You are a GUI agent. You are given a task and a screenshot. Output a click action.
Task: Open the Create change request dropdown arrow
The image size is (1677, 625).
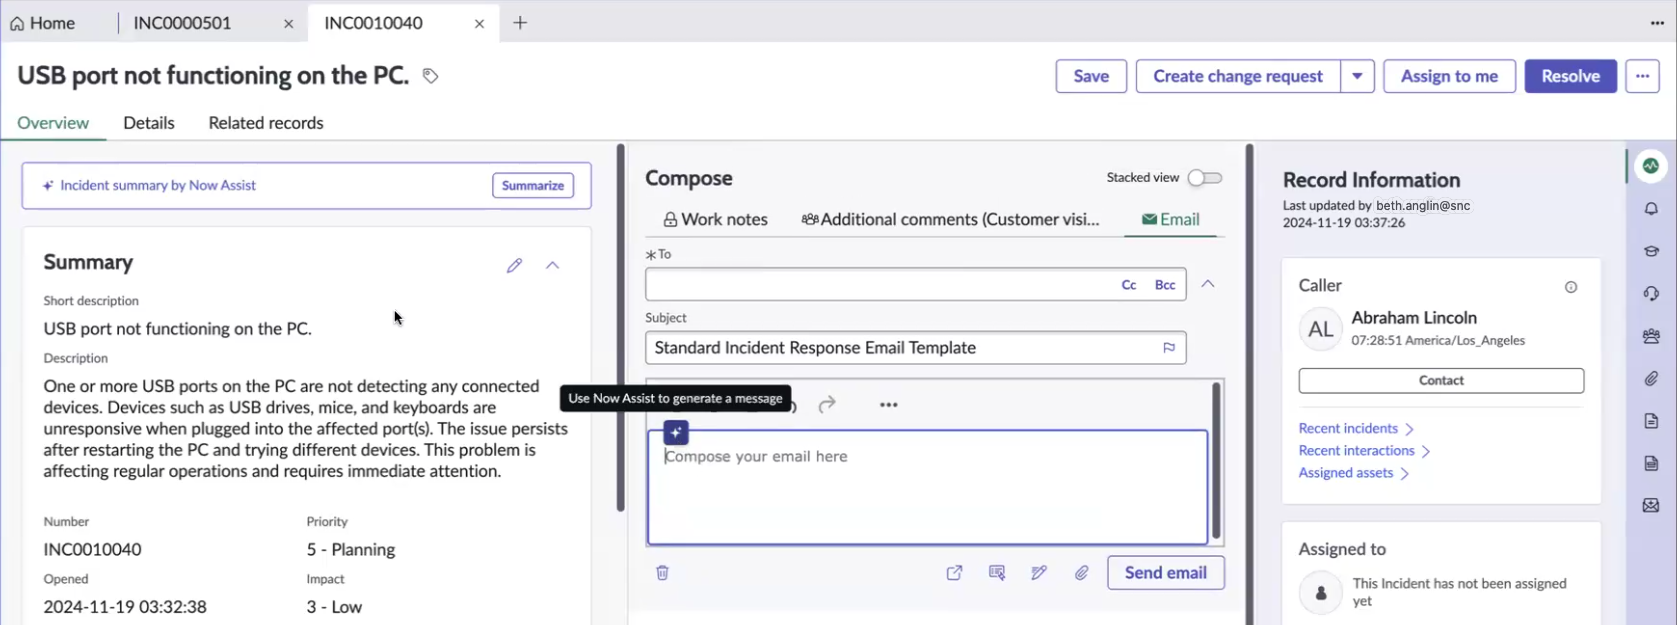click(1357, 76)
